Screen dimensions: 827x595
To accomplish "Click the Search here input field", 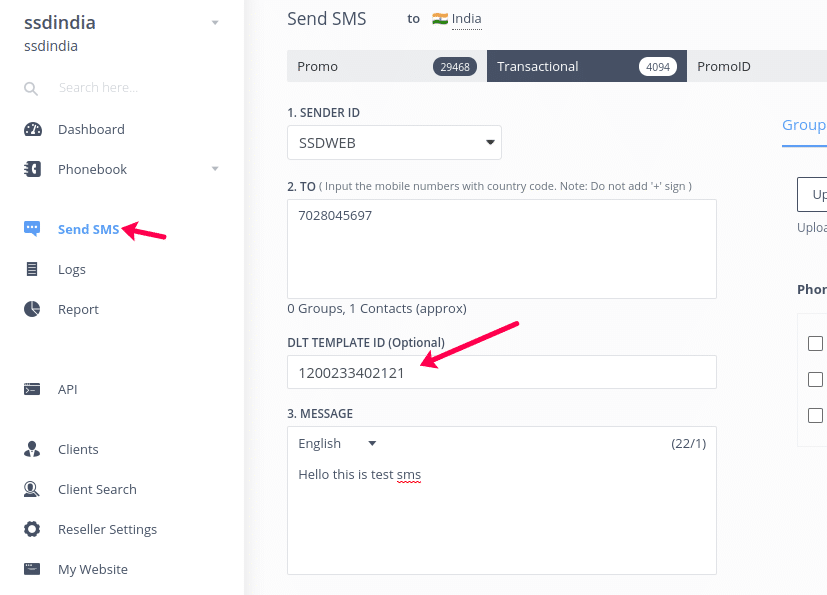I will pyautogui.click(x=98, y=88).
